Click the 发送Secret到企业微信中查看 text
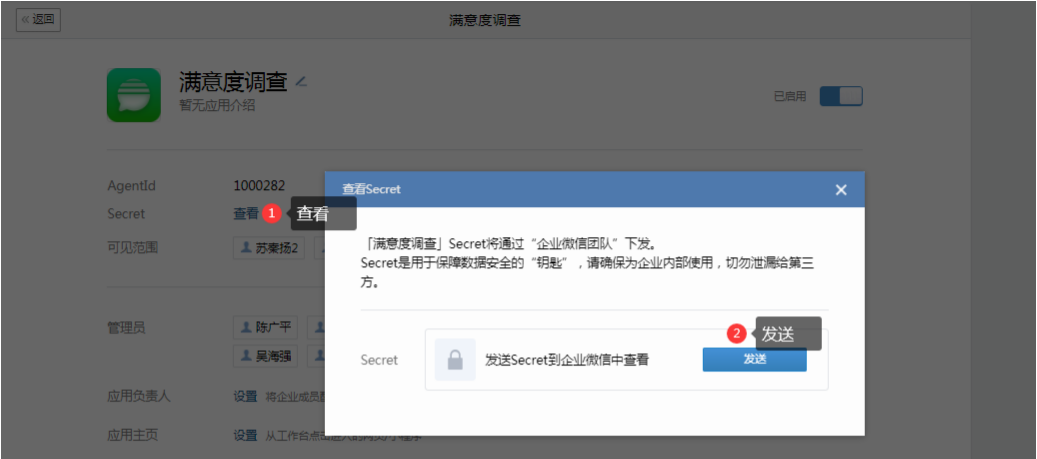The image size is (1037, 459). 567,359
